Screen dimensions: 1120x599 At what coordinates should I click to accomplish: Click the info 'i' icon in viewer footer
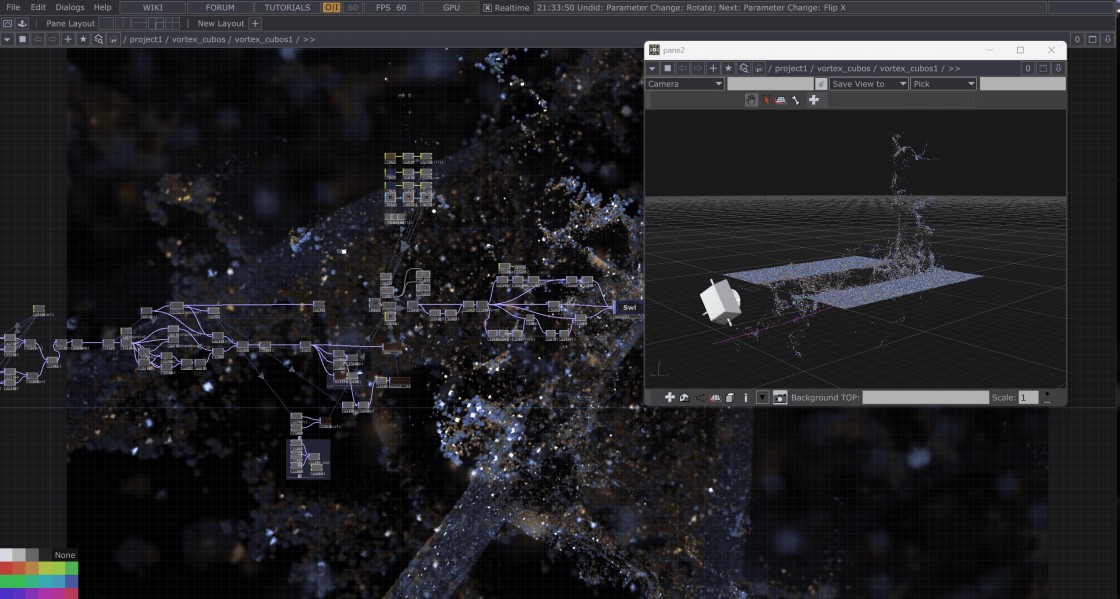(746, 397)
